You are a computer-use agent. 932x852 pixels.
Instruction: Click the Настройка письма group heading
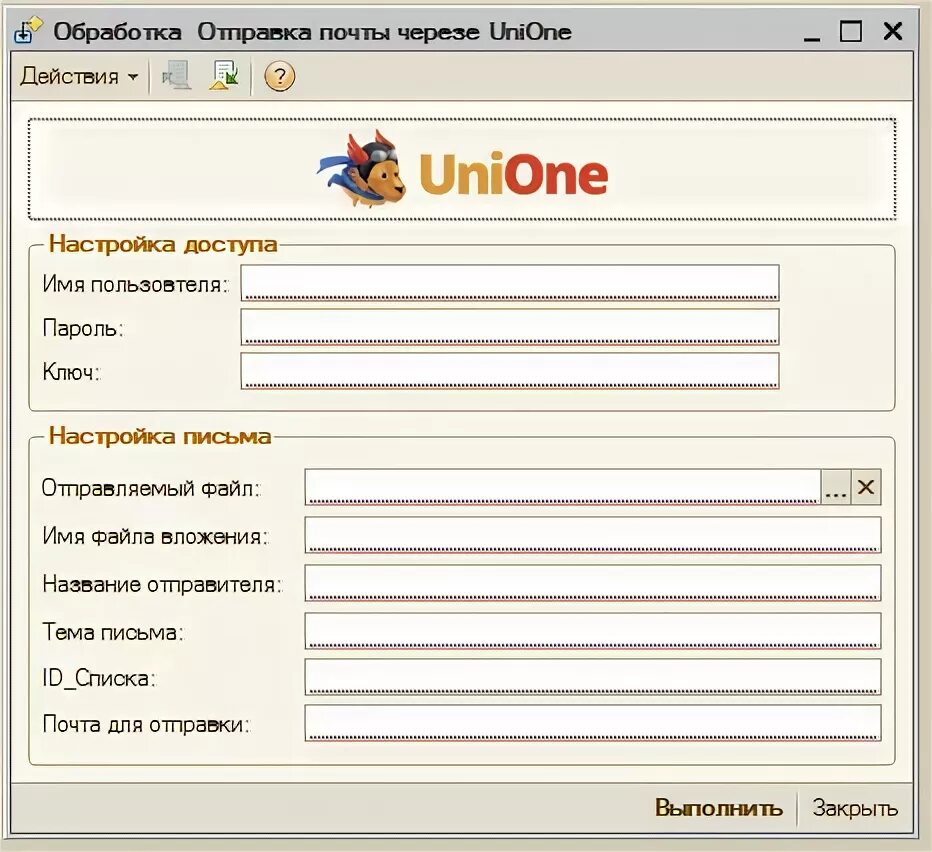point(160,436)
